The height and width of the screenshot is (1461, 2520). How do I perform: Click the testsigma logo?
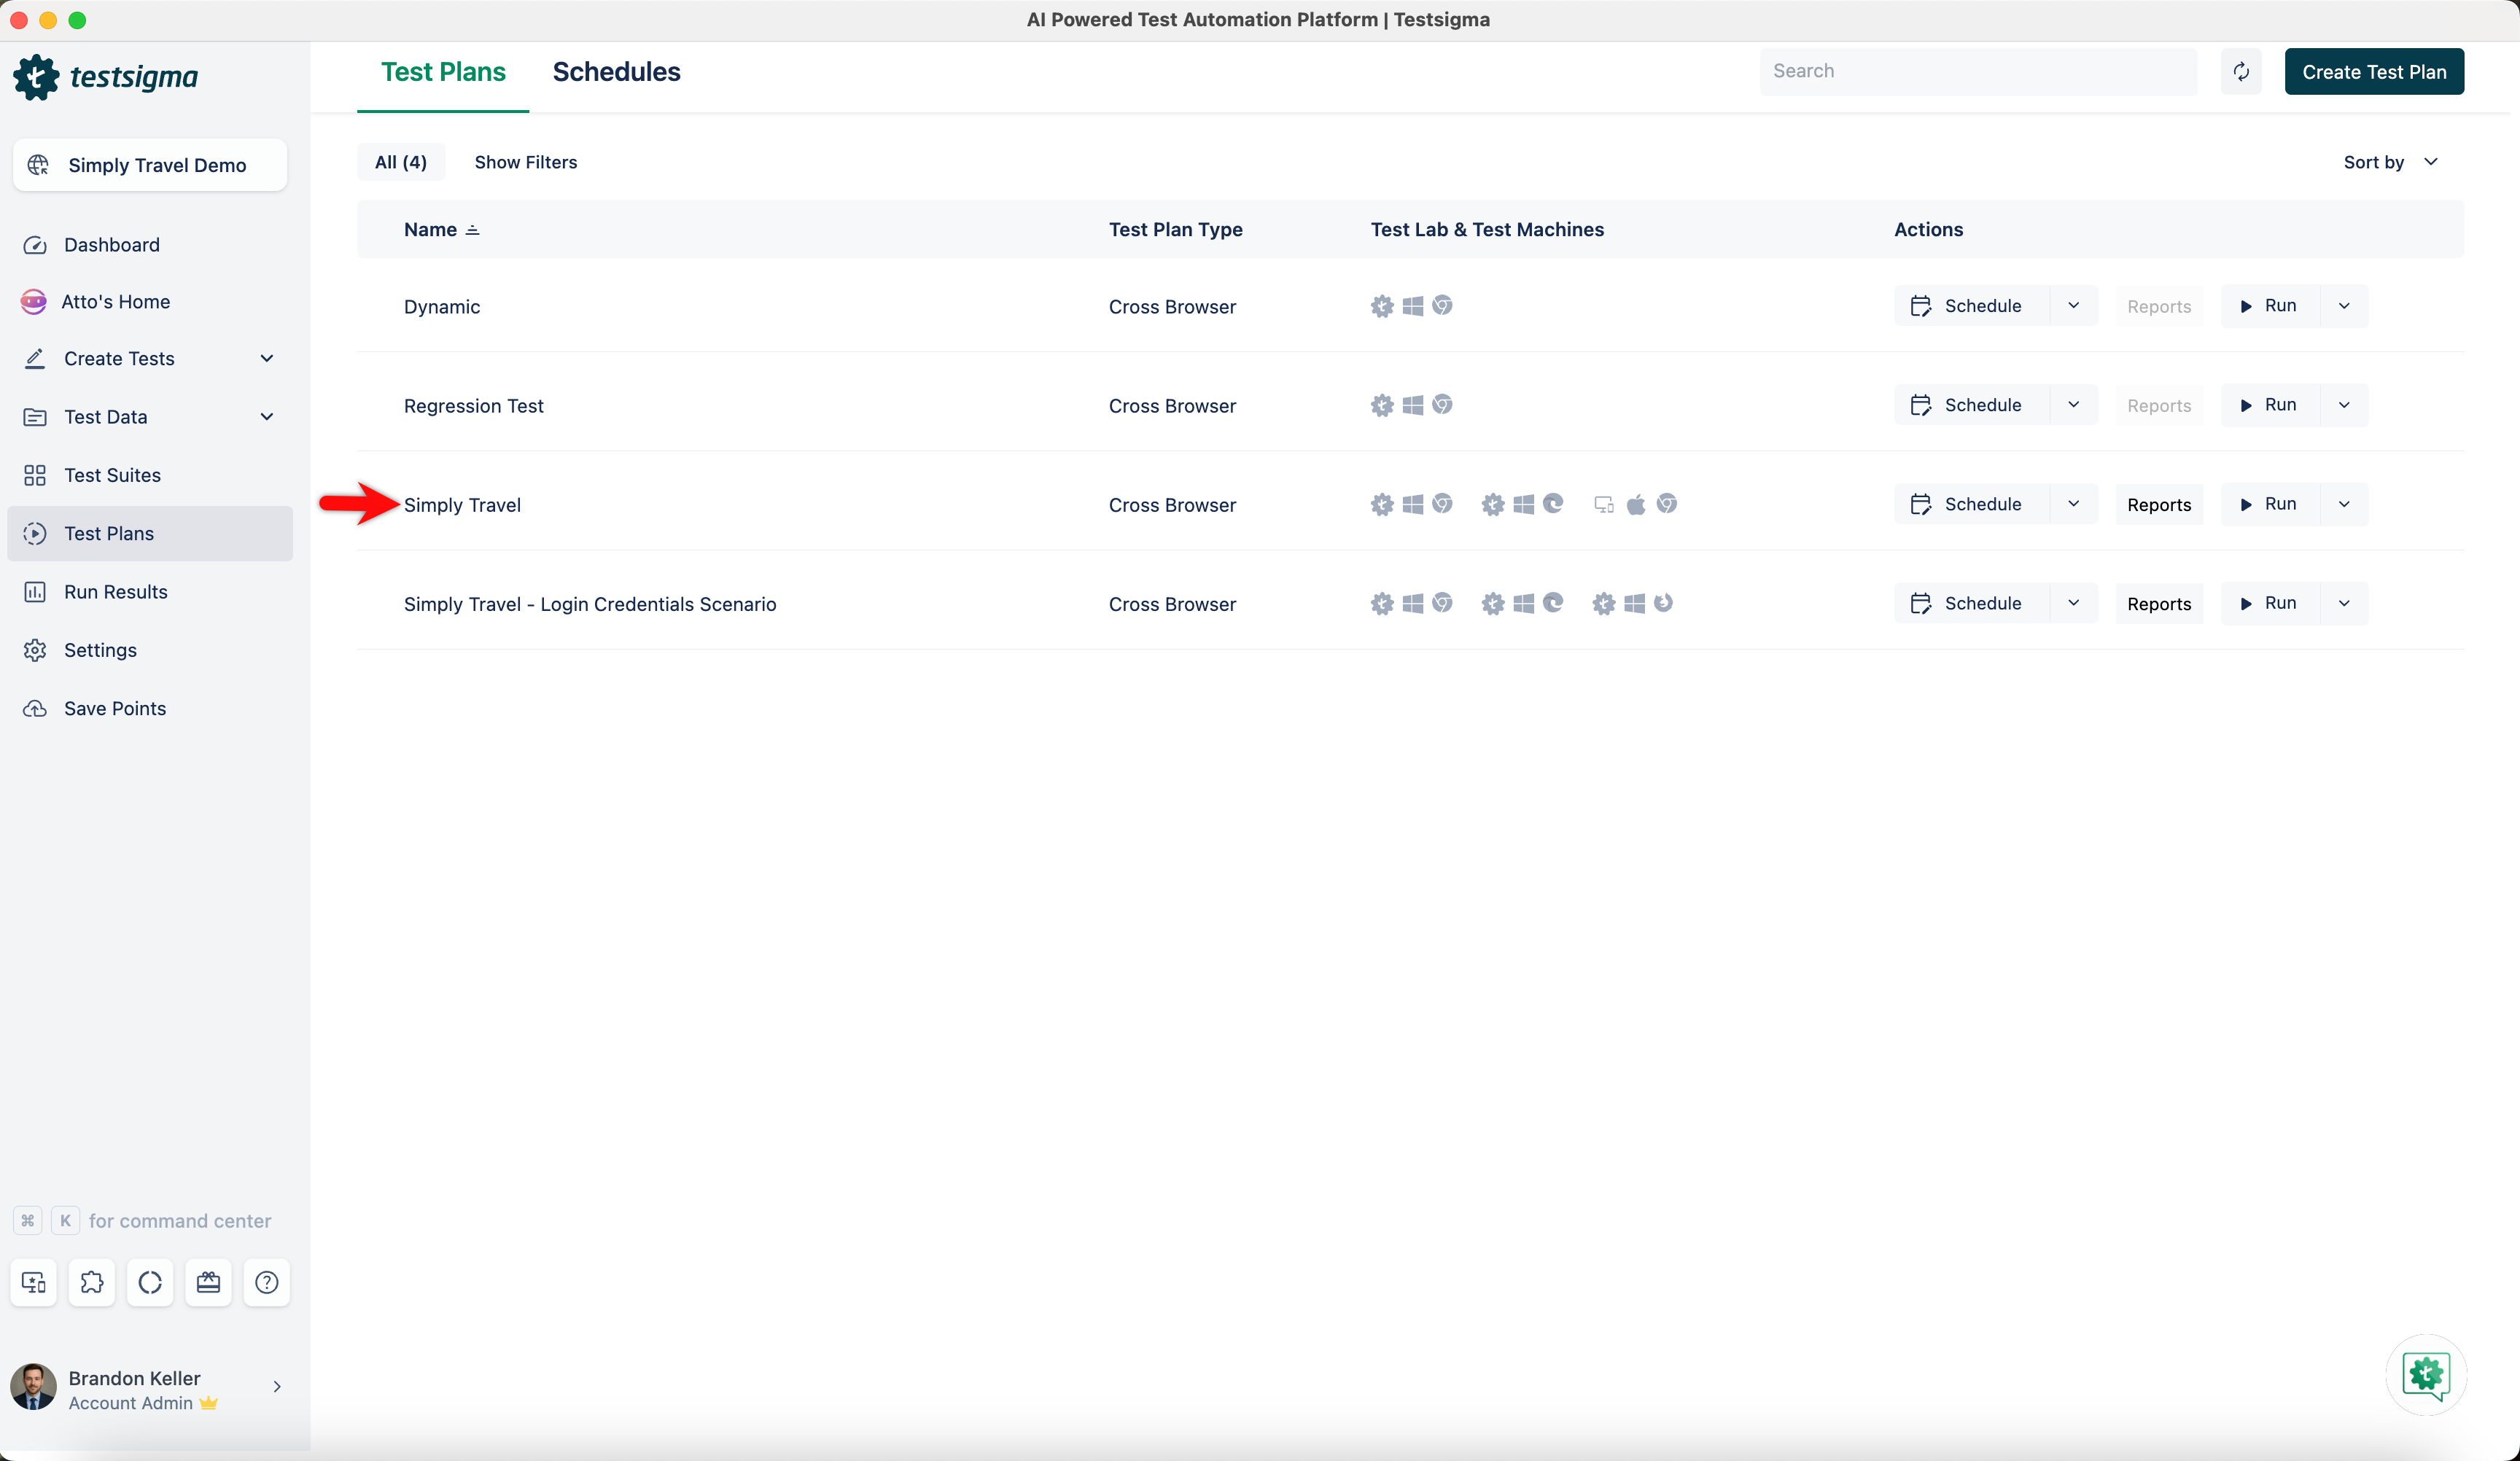pos(106,77)
